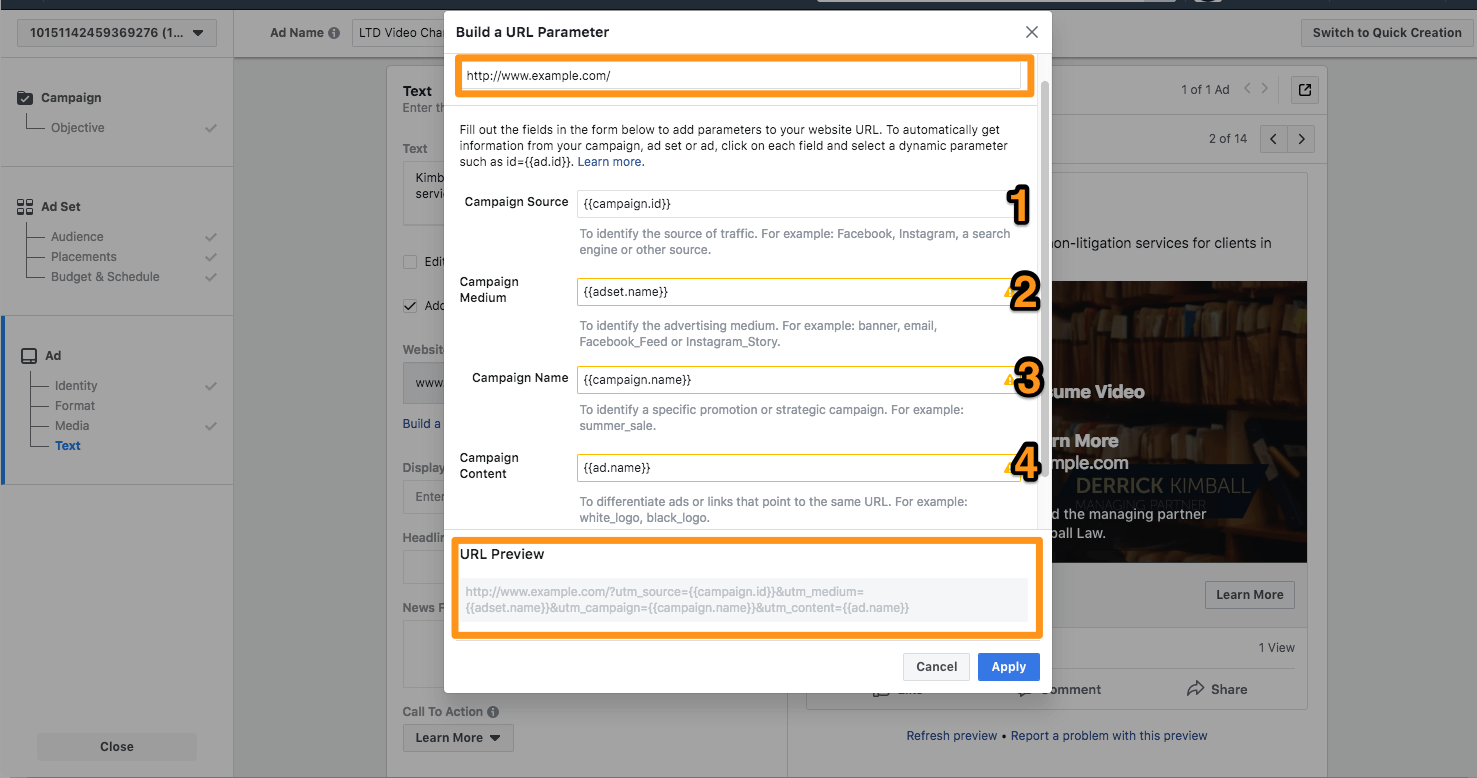This screenshot has width=1477, height=778.
Task: Open the Learn more link in dialog
Action: (x=611, y=162)
